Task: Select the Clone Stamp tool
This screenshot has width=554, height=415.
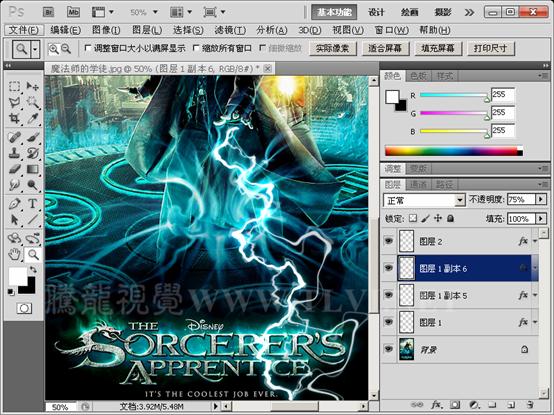Action: click(x=14, y=153)
